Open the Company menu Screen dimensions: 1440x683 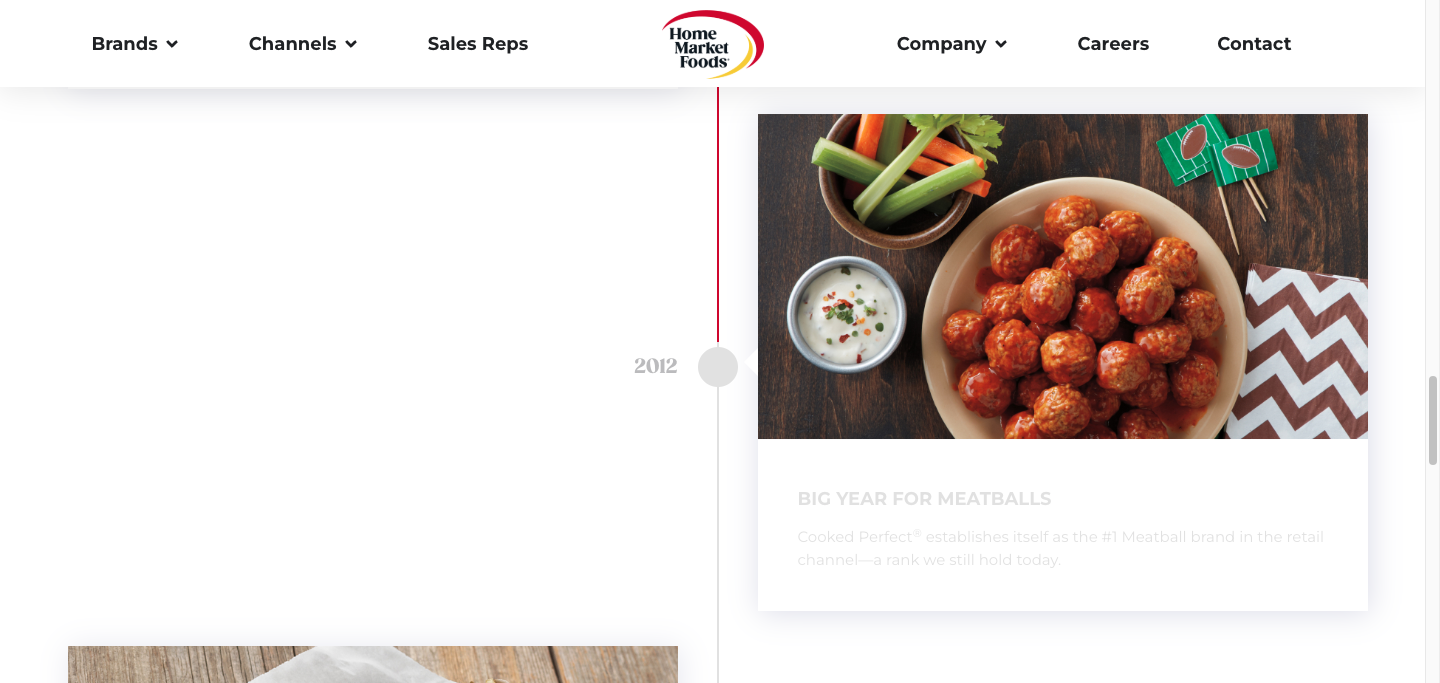coord(952,44)
